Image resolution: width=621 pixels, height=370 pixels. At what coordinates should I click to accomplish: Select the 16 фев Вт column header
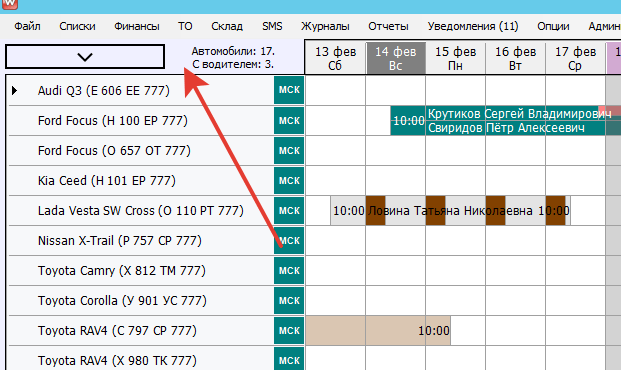[x=515, y=58]
